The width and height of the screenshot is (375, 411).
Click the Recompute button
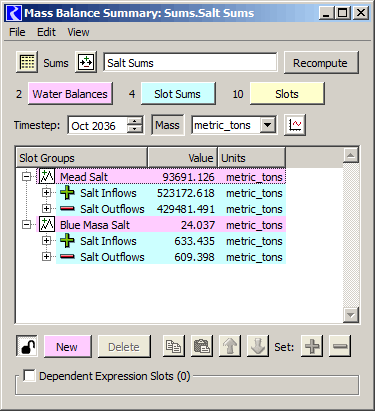click(321, 63)
